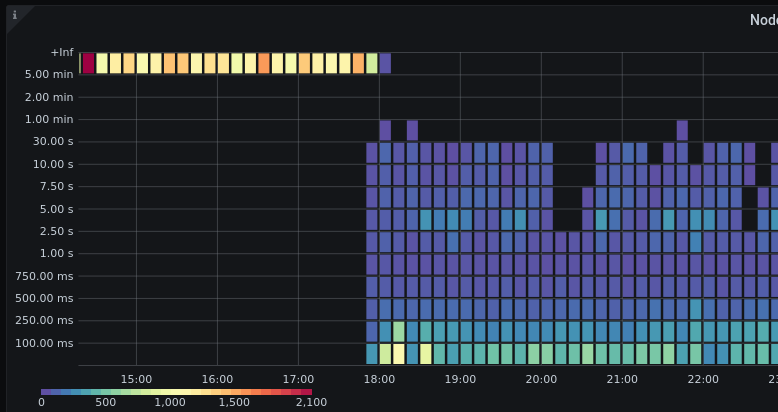Click the '250.00 ms' y-axis label
This screenshot has width=778, height=412.
tap(44, 321)
